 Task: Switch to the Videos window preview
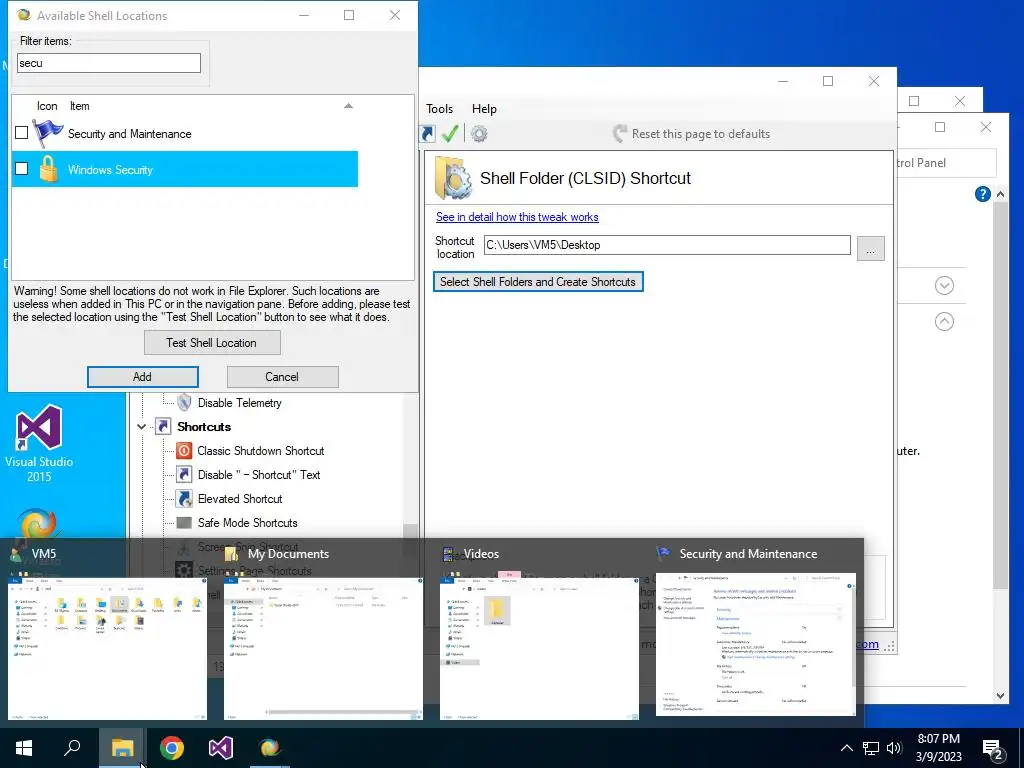[539, 648]
